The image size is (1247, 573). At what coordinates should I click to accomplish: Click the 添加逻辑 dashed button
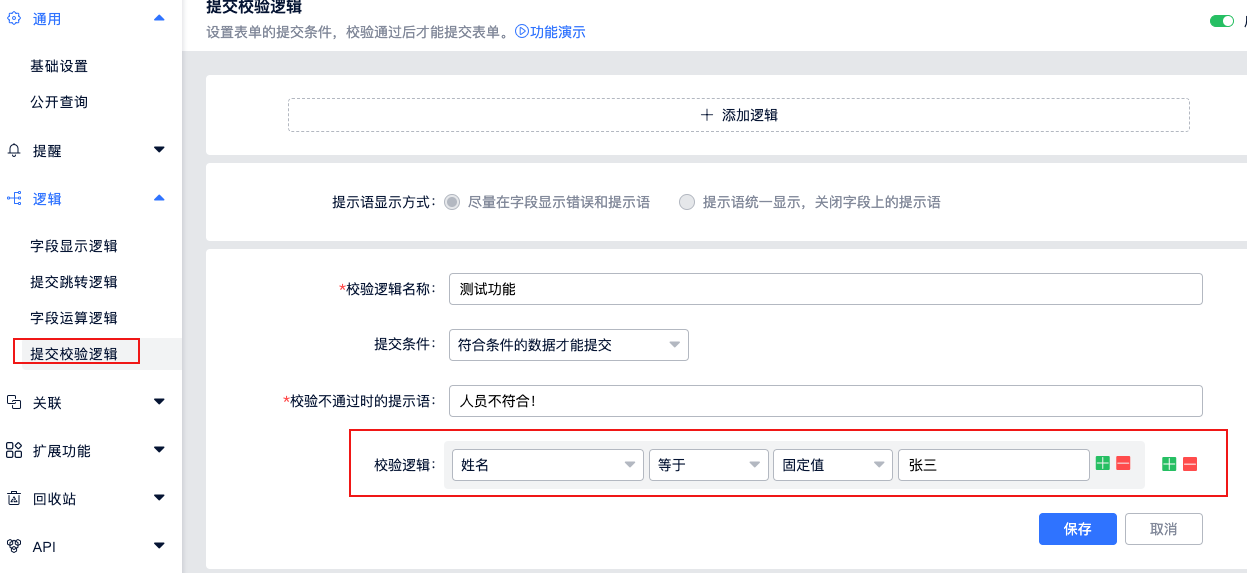point(739,115)
